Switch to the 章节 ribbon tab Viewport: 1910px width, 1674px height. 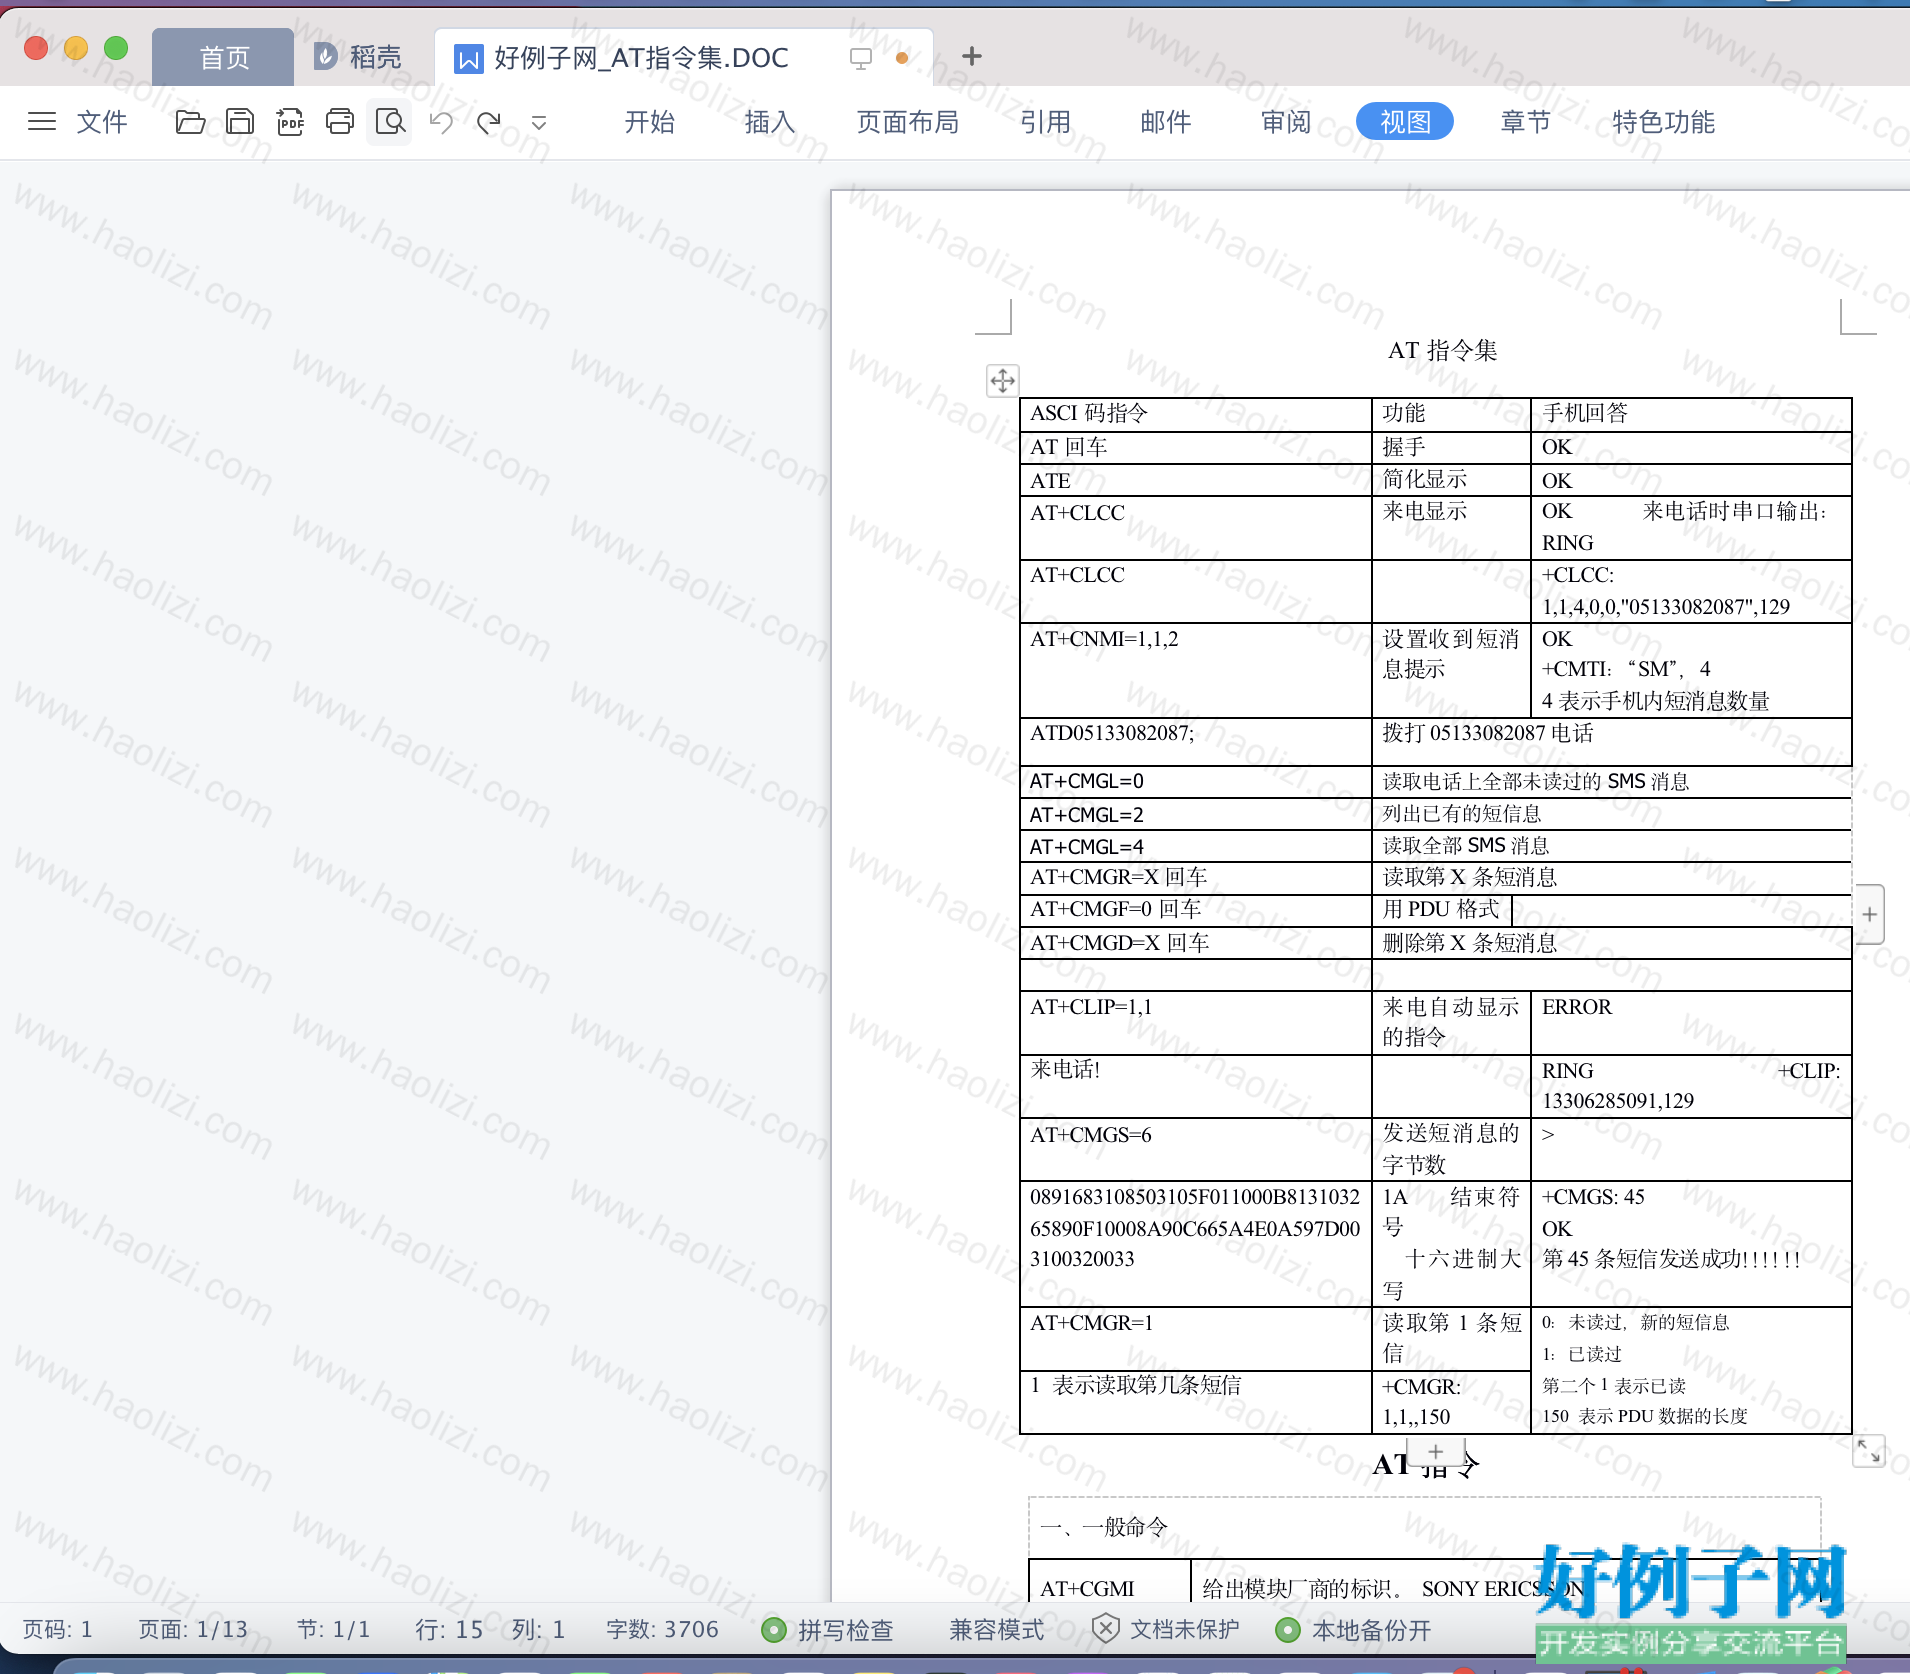(1525, 122)
